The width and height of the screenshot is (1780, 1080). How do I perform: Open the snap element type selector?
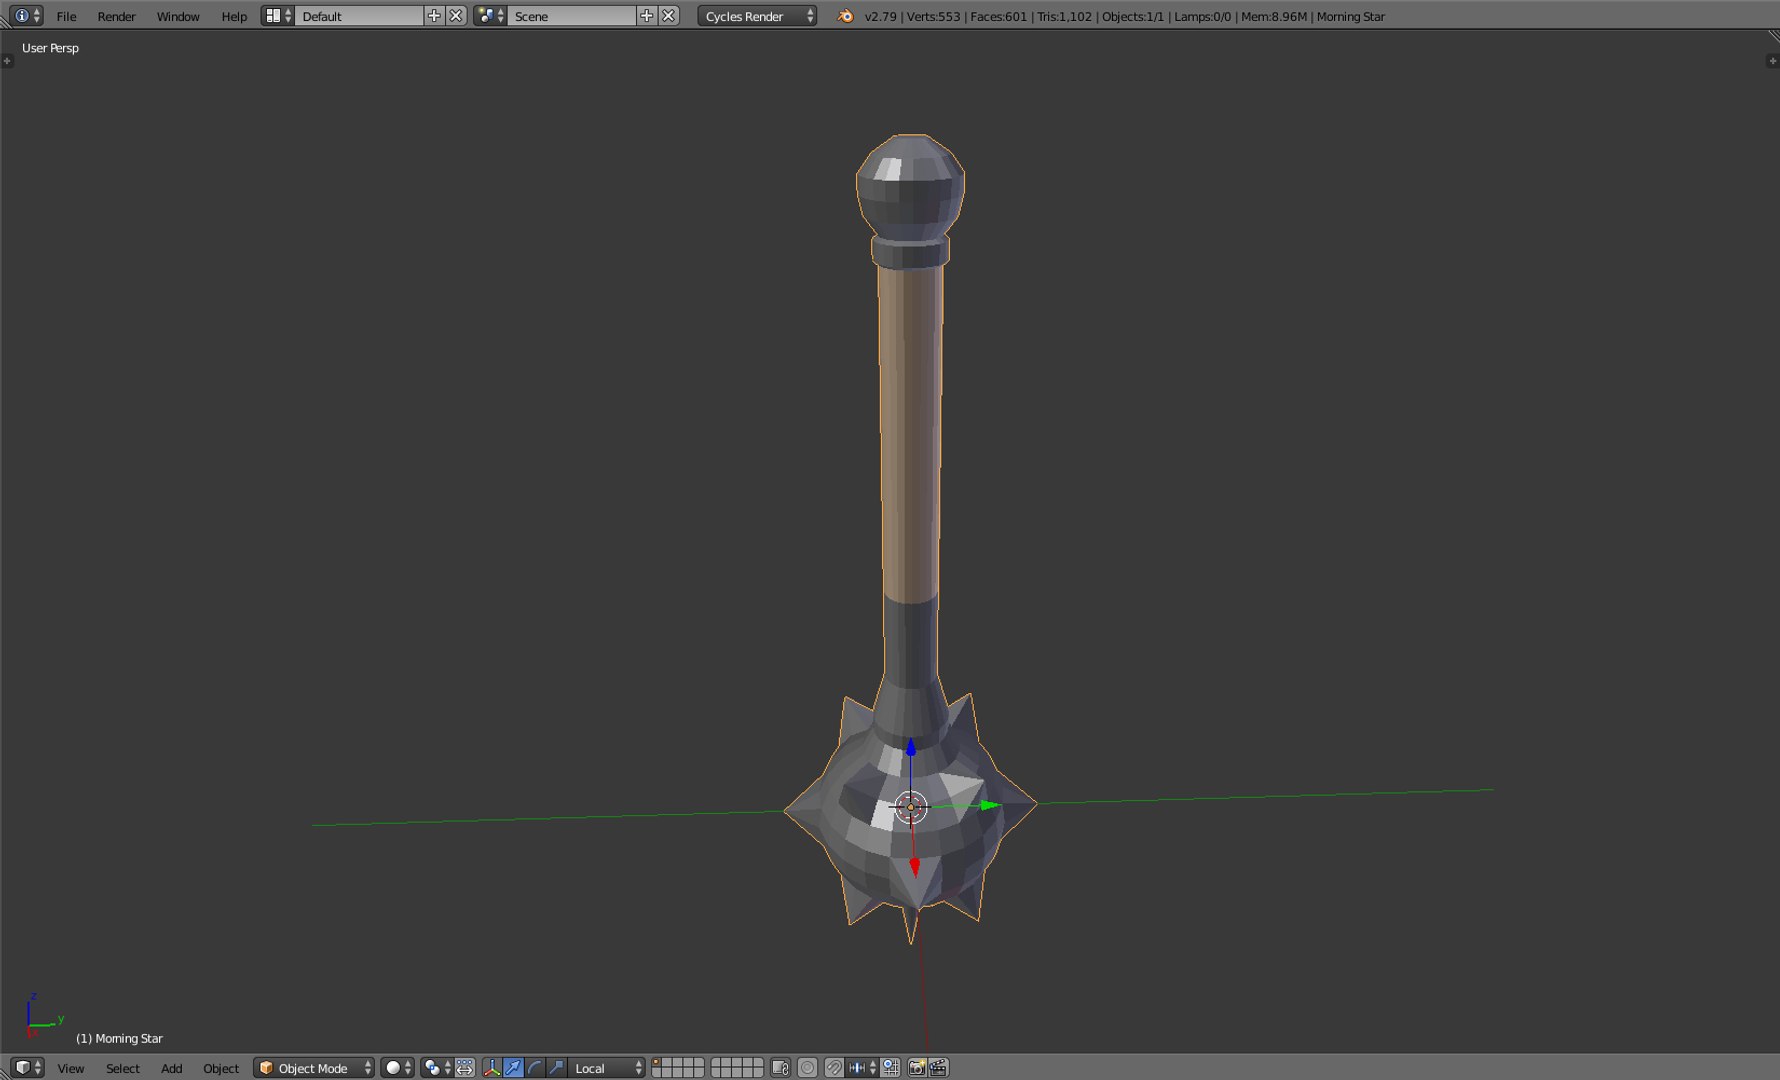[863, 1068]
